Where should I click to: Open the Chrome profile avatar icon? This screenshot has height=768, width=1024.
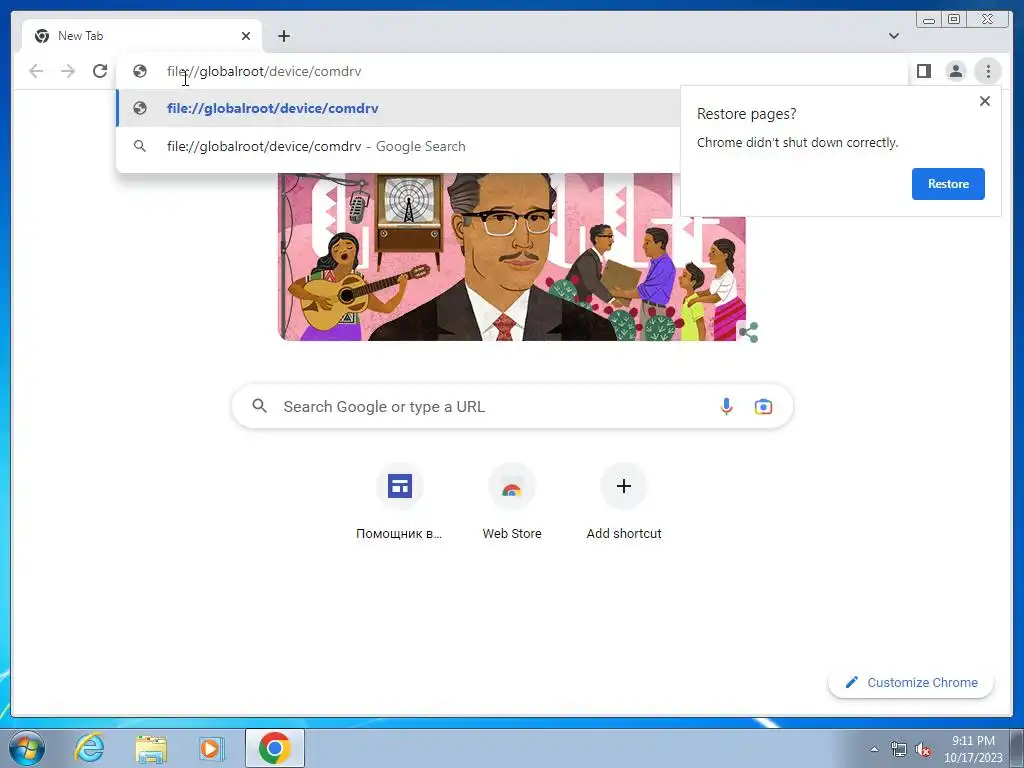(x=955, y=71)
